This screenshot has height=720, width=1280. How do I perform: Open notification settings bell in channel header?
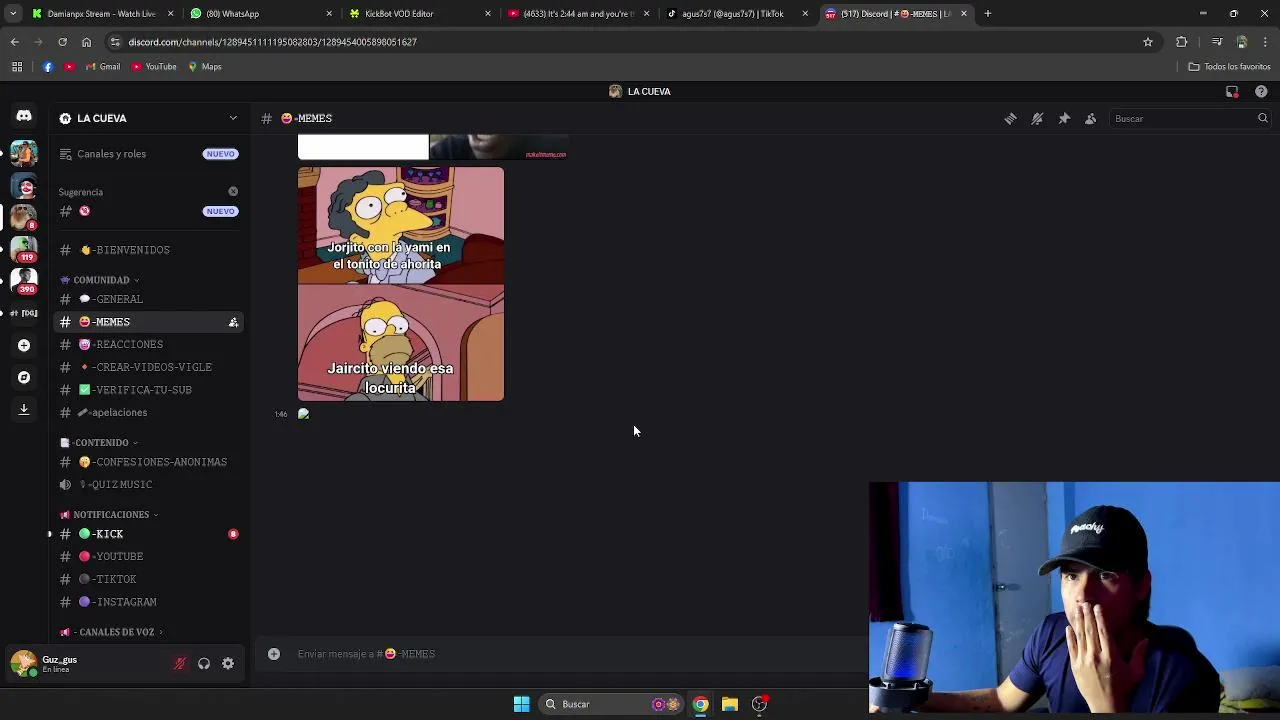[1037, 118]
